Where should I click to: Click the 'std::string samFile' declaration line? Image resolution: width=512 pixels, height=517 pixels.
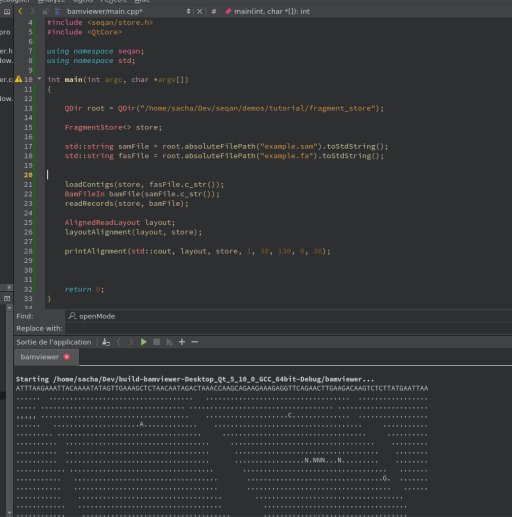(x=226, y=146)
